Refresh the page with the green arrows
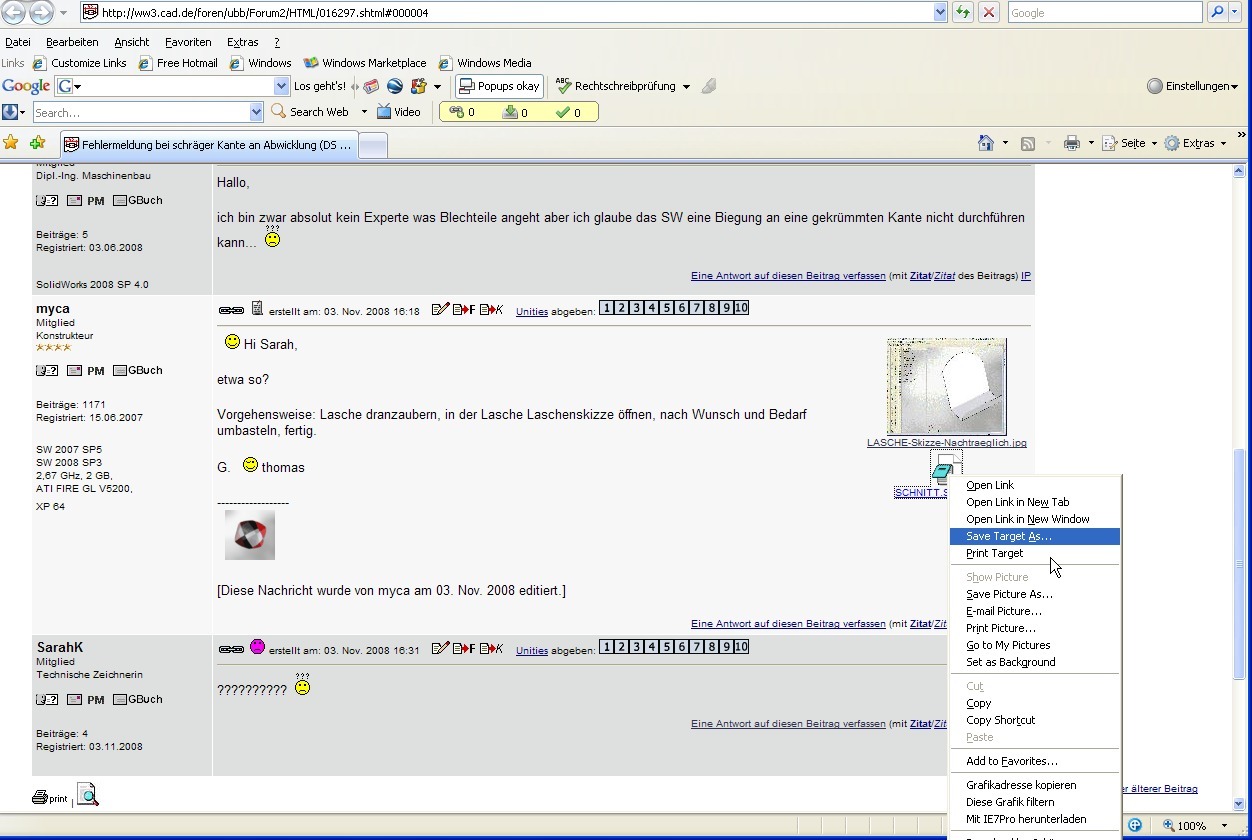The image size is (1252, 840). 963,12
